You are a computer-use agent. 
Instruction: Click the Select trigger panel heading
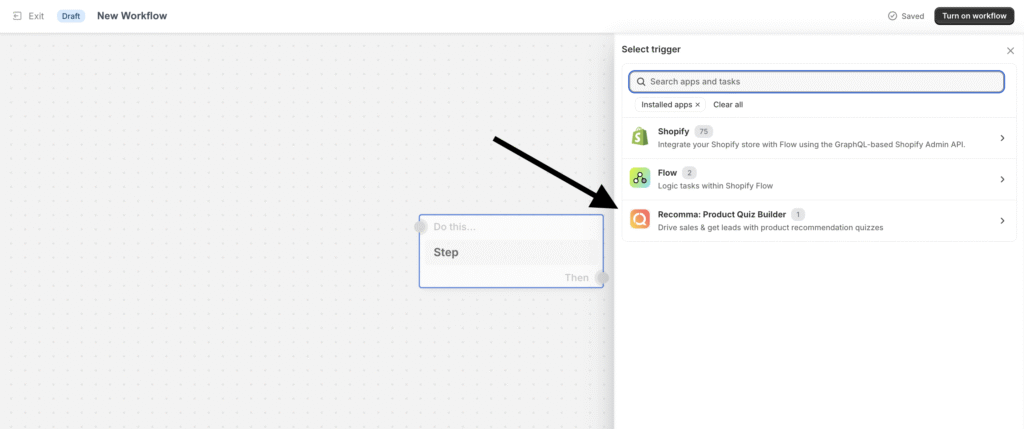(651, 49)
